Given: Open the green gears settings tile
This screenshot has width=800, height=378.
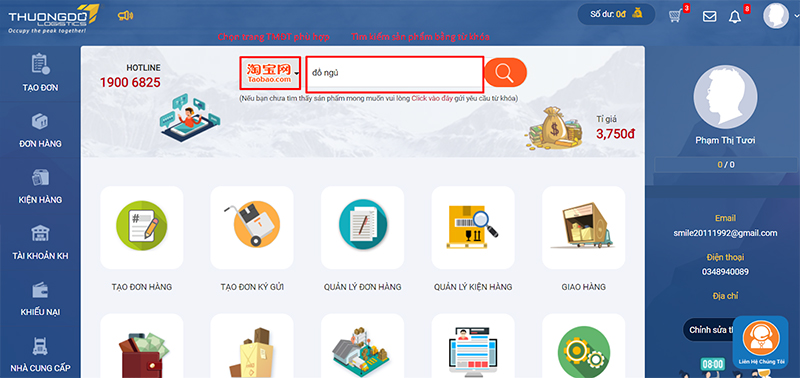Looking at the screenshot, I should click(584, 346).
